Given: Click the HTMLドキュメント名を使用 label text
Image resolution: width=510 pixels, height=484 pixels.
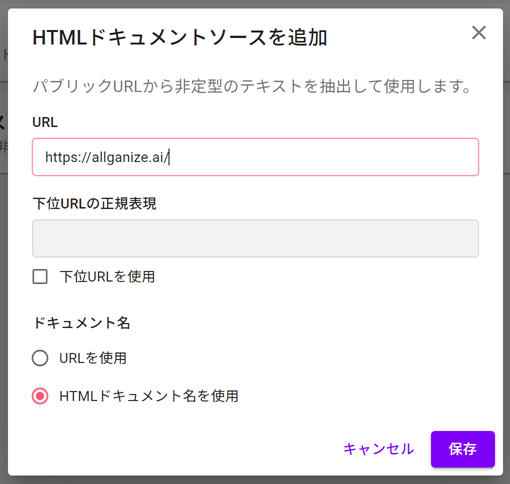Looking at the screenshot, I should click(x=149, y=396).
